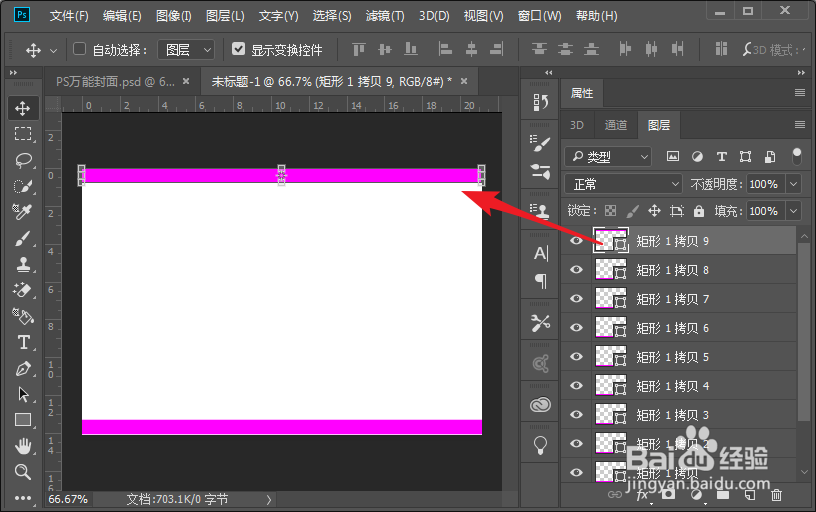Open the History panel icon
Viewport: 816px width, 512px height.
[x=540, y=103]
